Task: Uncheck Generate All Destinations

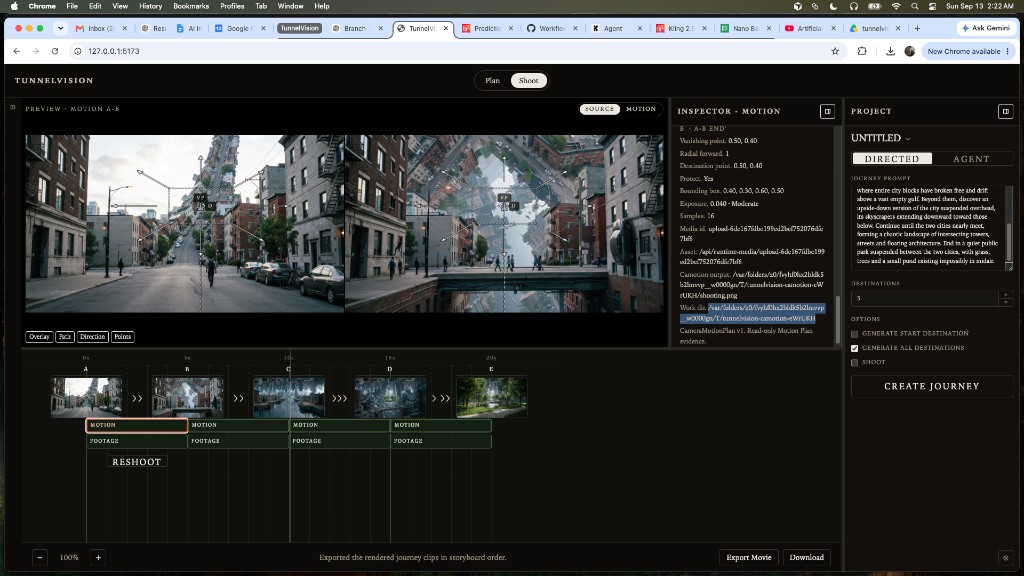Action: [x=854, y=348]
